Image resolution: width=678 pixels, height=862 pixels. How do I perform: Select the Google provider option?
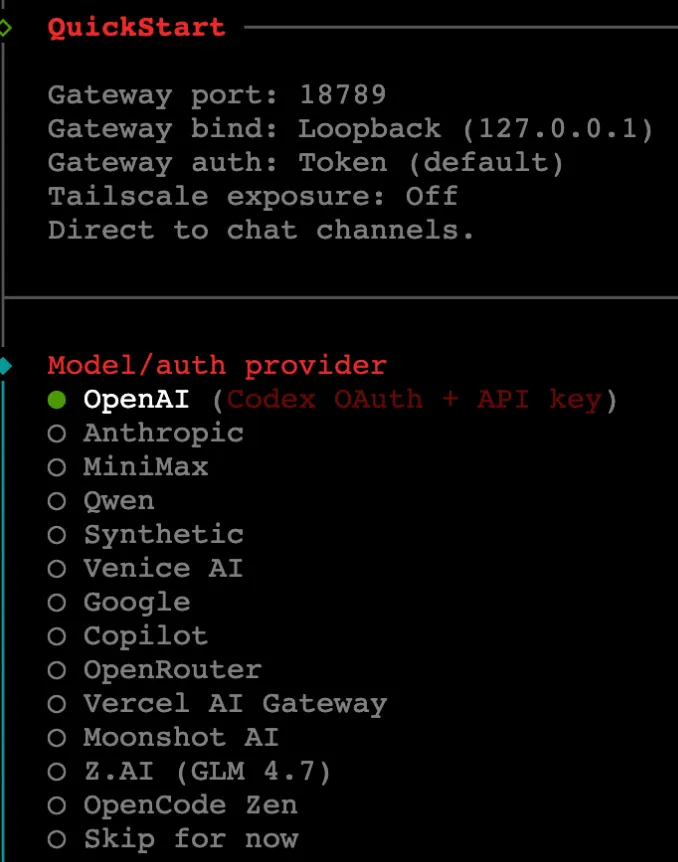click(x=57, y=603)
